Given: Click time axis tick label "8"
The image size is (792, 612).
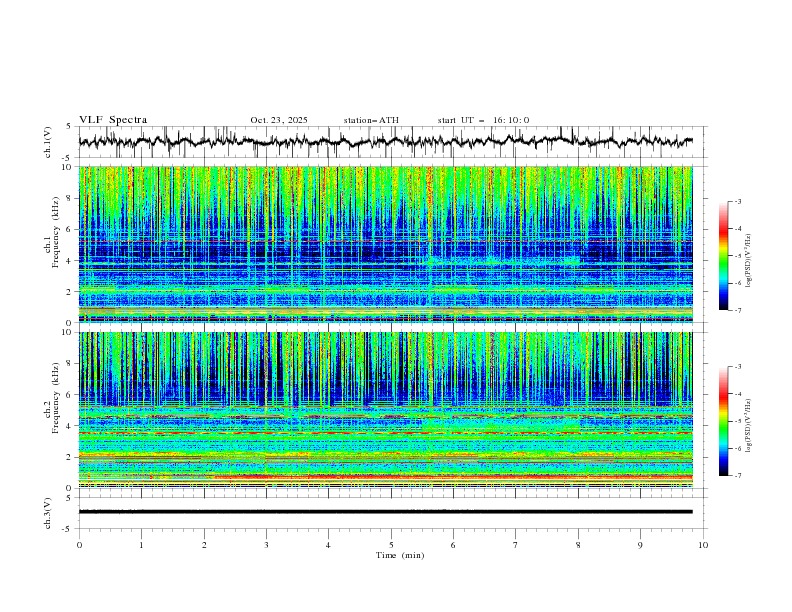Looking at the screenshot, I should pyautogui.click(x=578, y=545).
